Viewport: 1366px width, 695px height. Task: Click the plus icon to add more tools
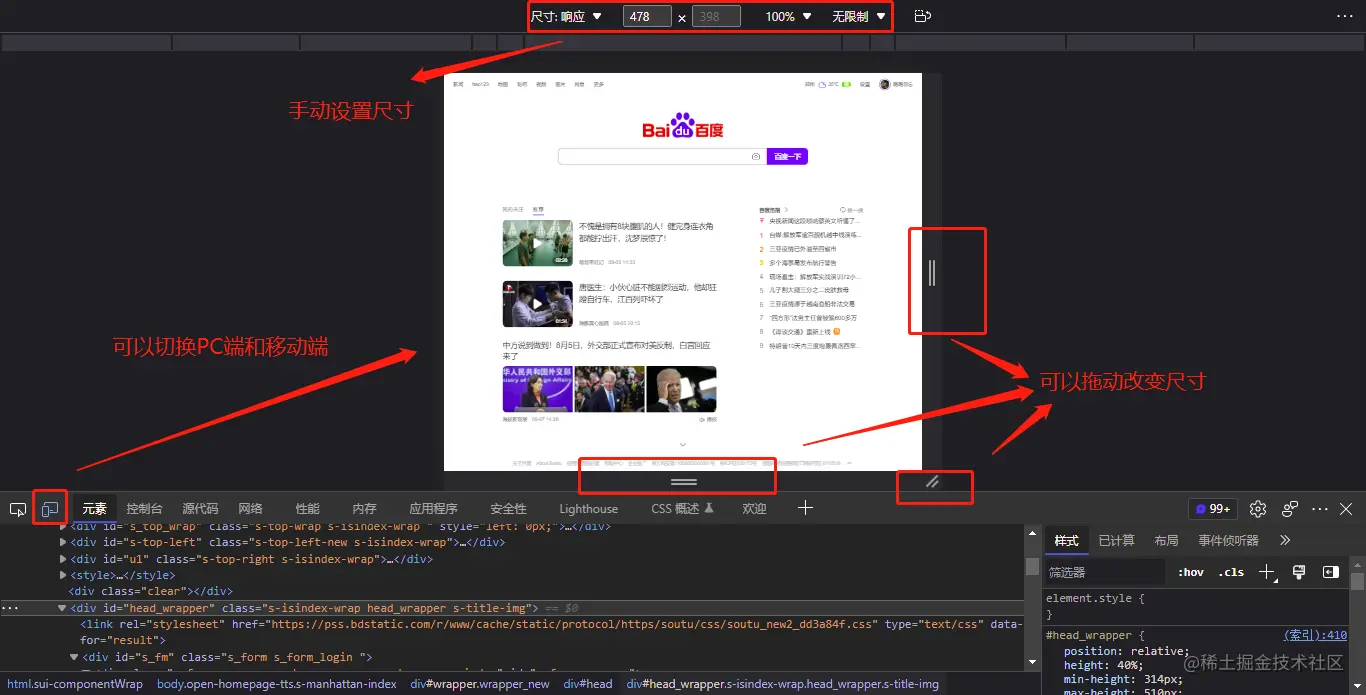[805, 508]
